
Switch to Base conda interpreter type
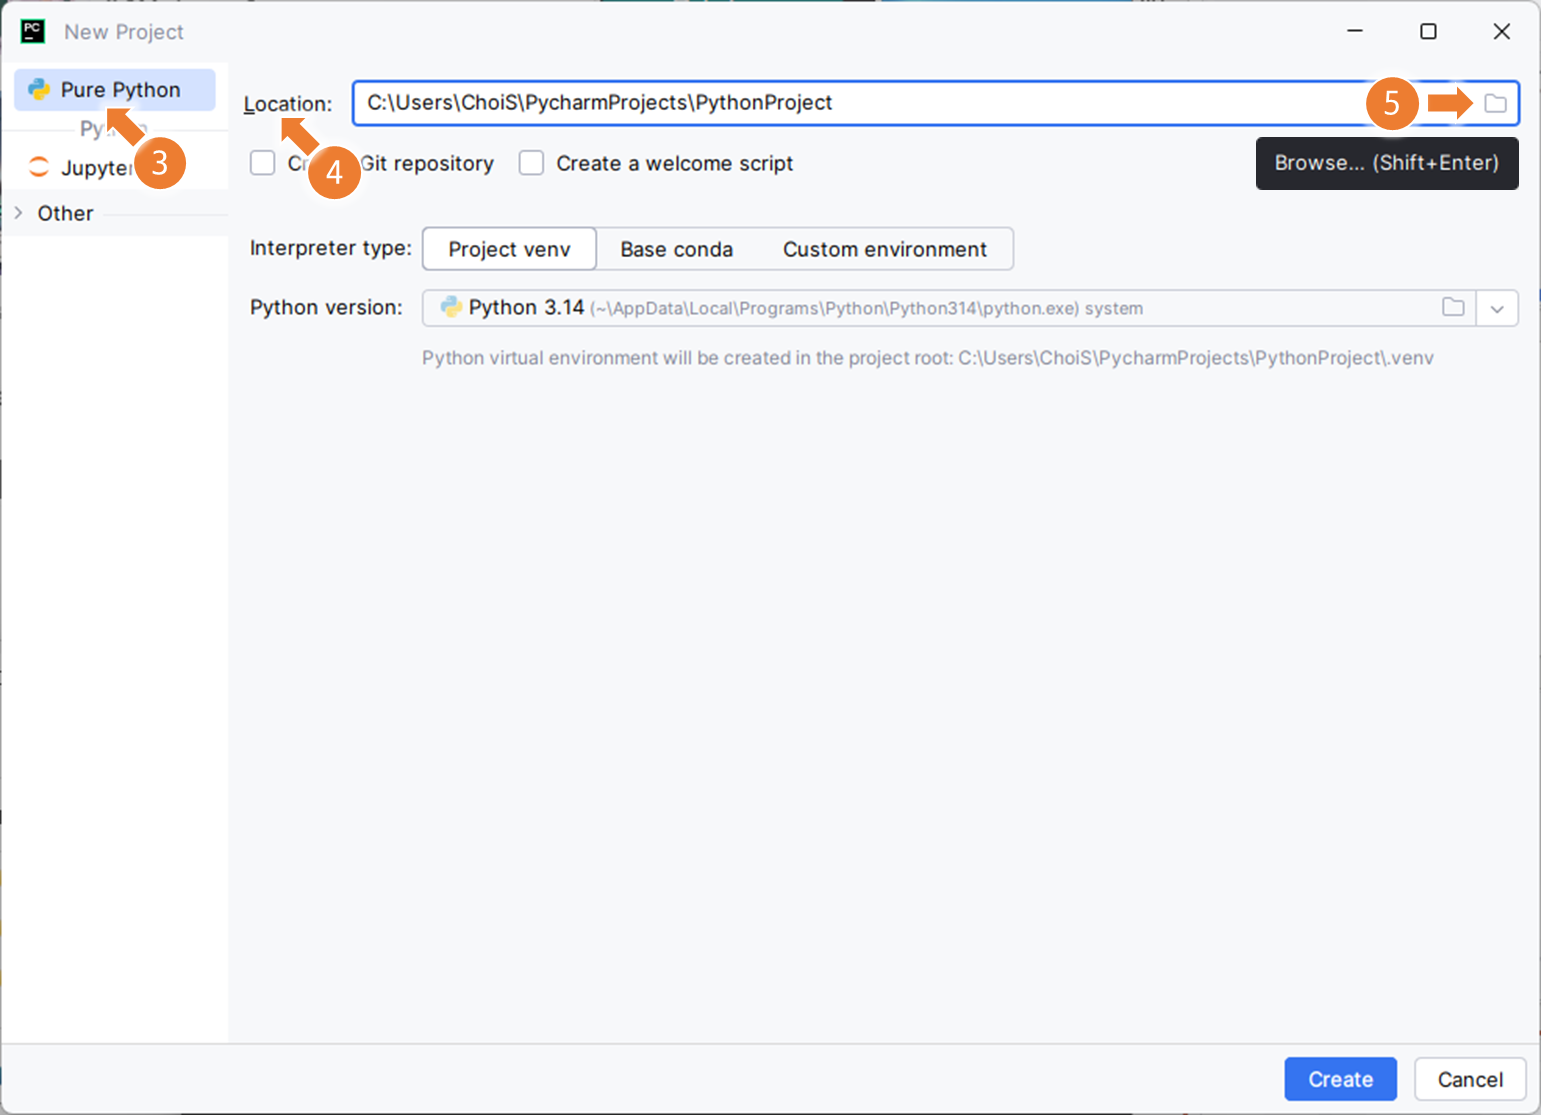[x=677, y=249]
